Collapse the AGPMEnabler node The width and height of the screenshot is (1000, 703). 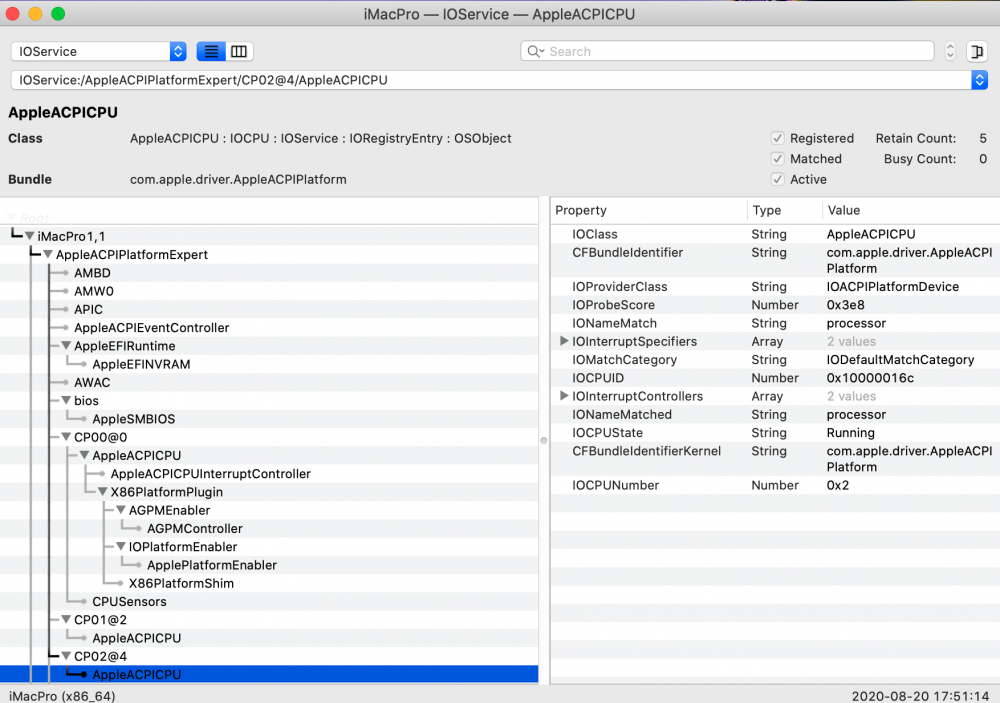(121, 510)
